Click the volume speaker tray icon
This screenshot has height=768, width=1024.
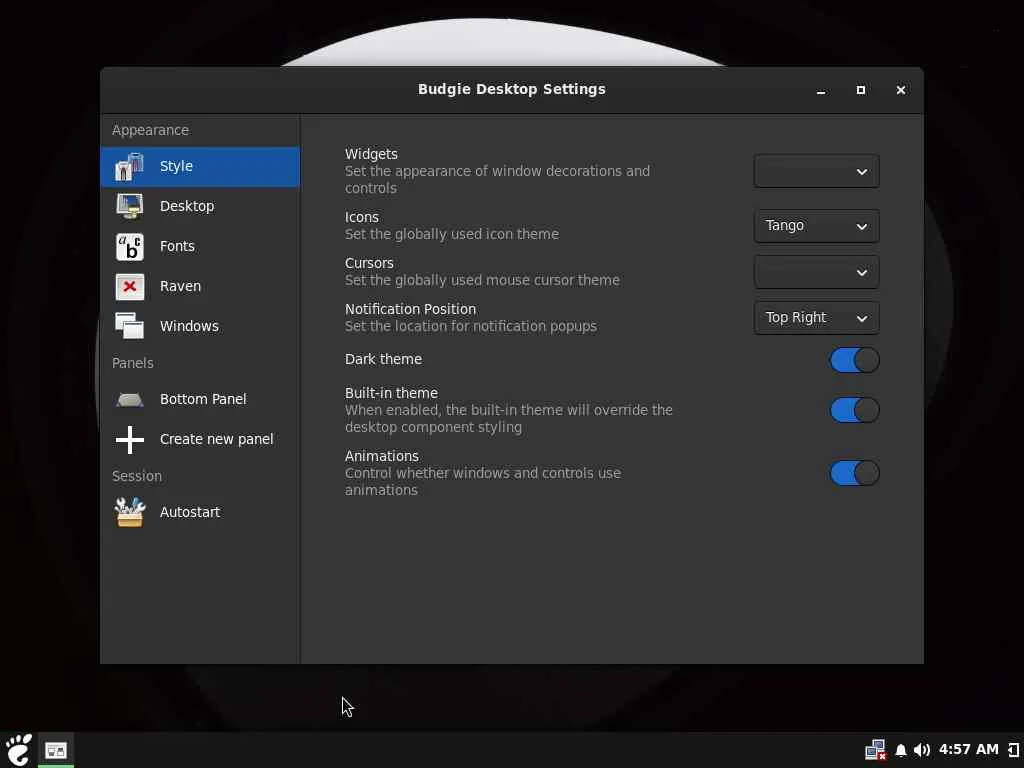(921, 750)
